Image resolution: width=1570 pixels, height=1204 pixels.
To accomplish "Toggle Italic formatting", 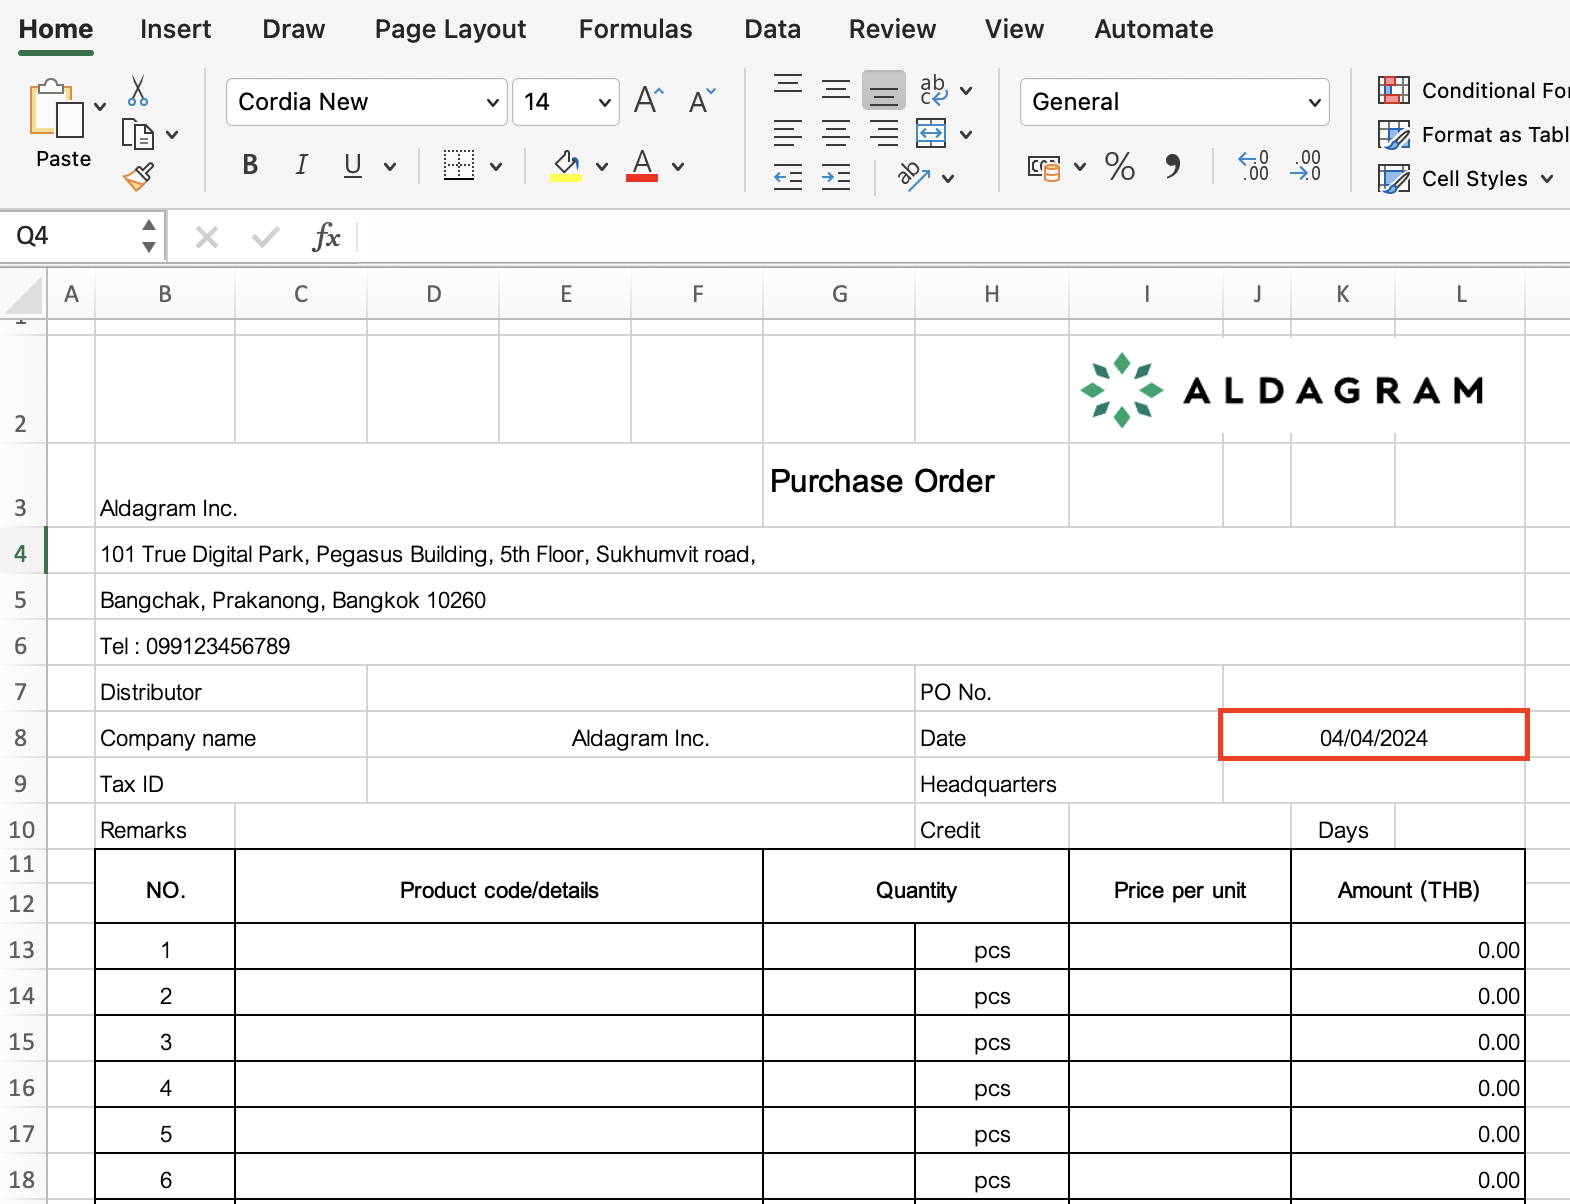I will [301, 166].
